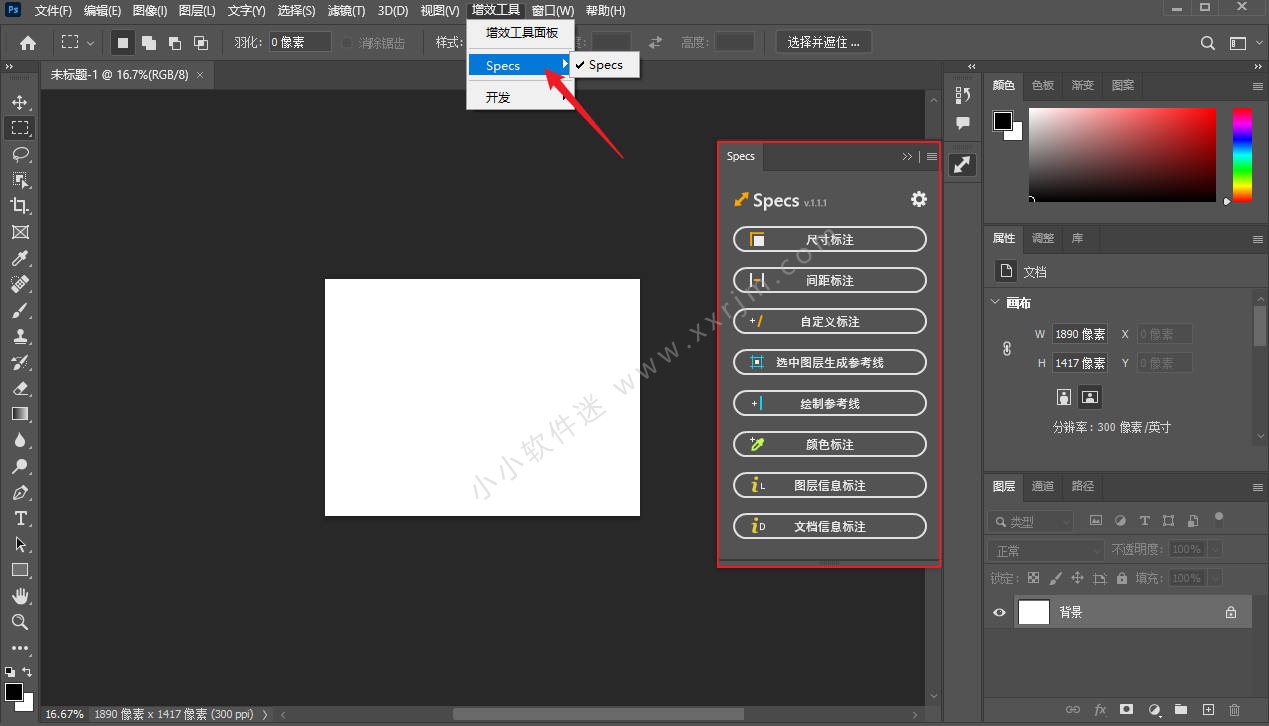Click the 尺寸标注 button
Screen dimensions: 1269x726
coord(830,239)
